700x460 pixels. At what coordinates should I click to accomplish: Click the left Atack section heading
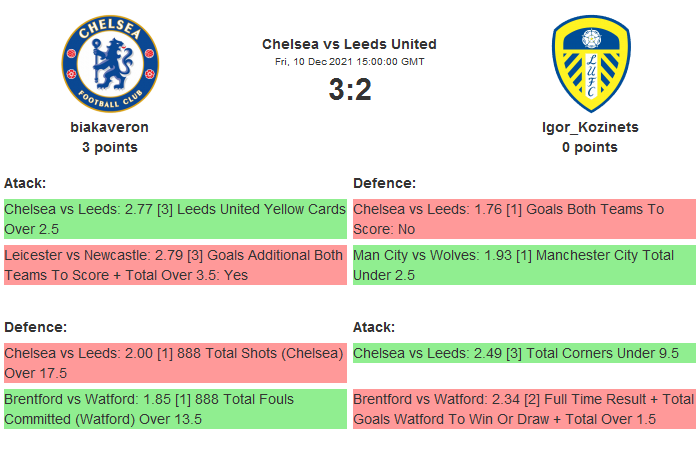tap(25, 183)
